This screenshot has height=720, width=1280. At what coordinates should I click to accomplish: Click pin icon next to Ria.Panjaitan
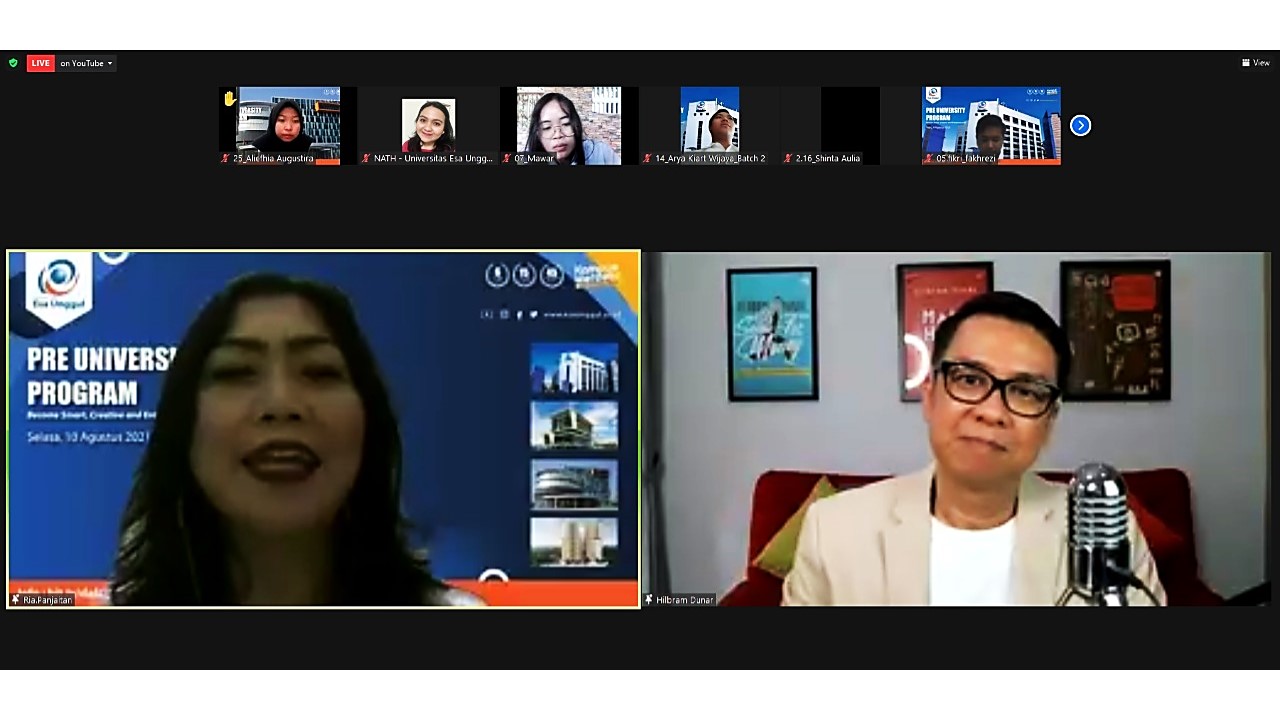pos(16,600)
